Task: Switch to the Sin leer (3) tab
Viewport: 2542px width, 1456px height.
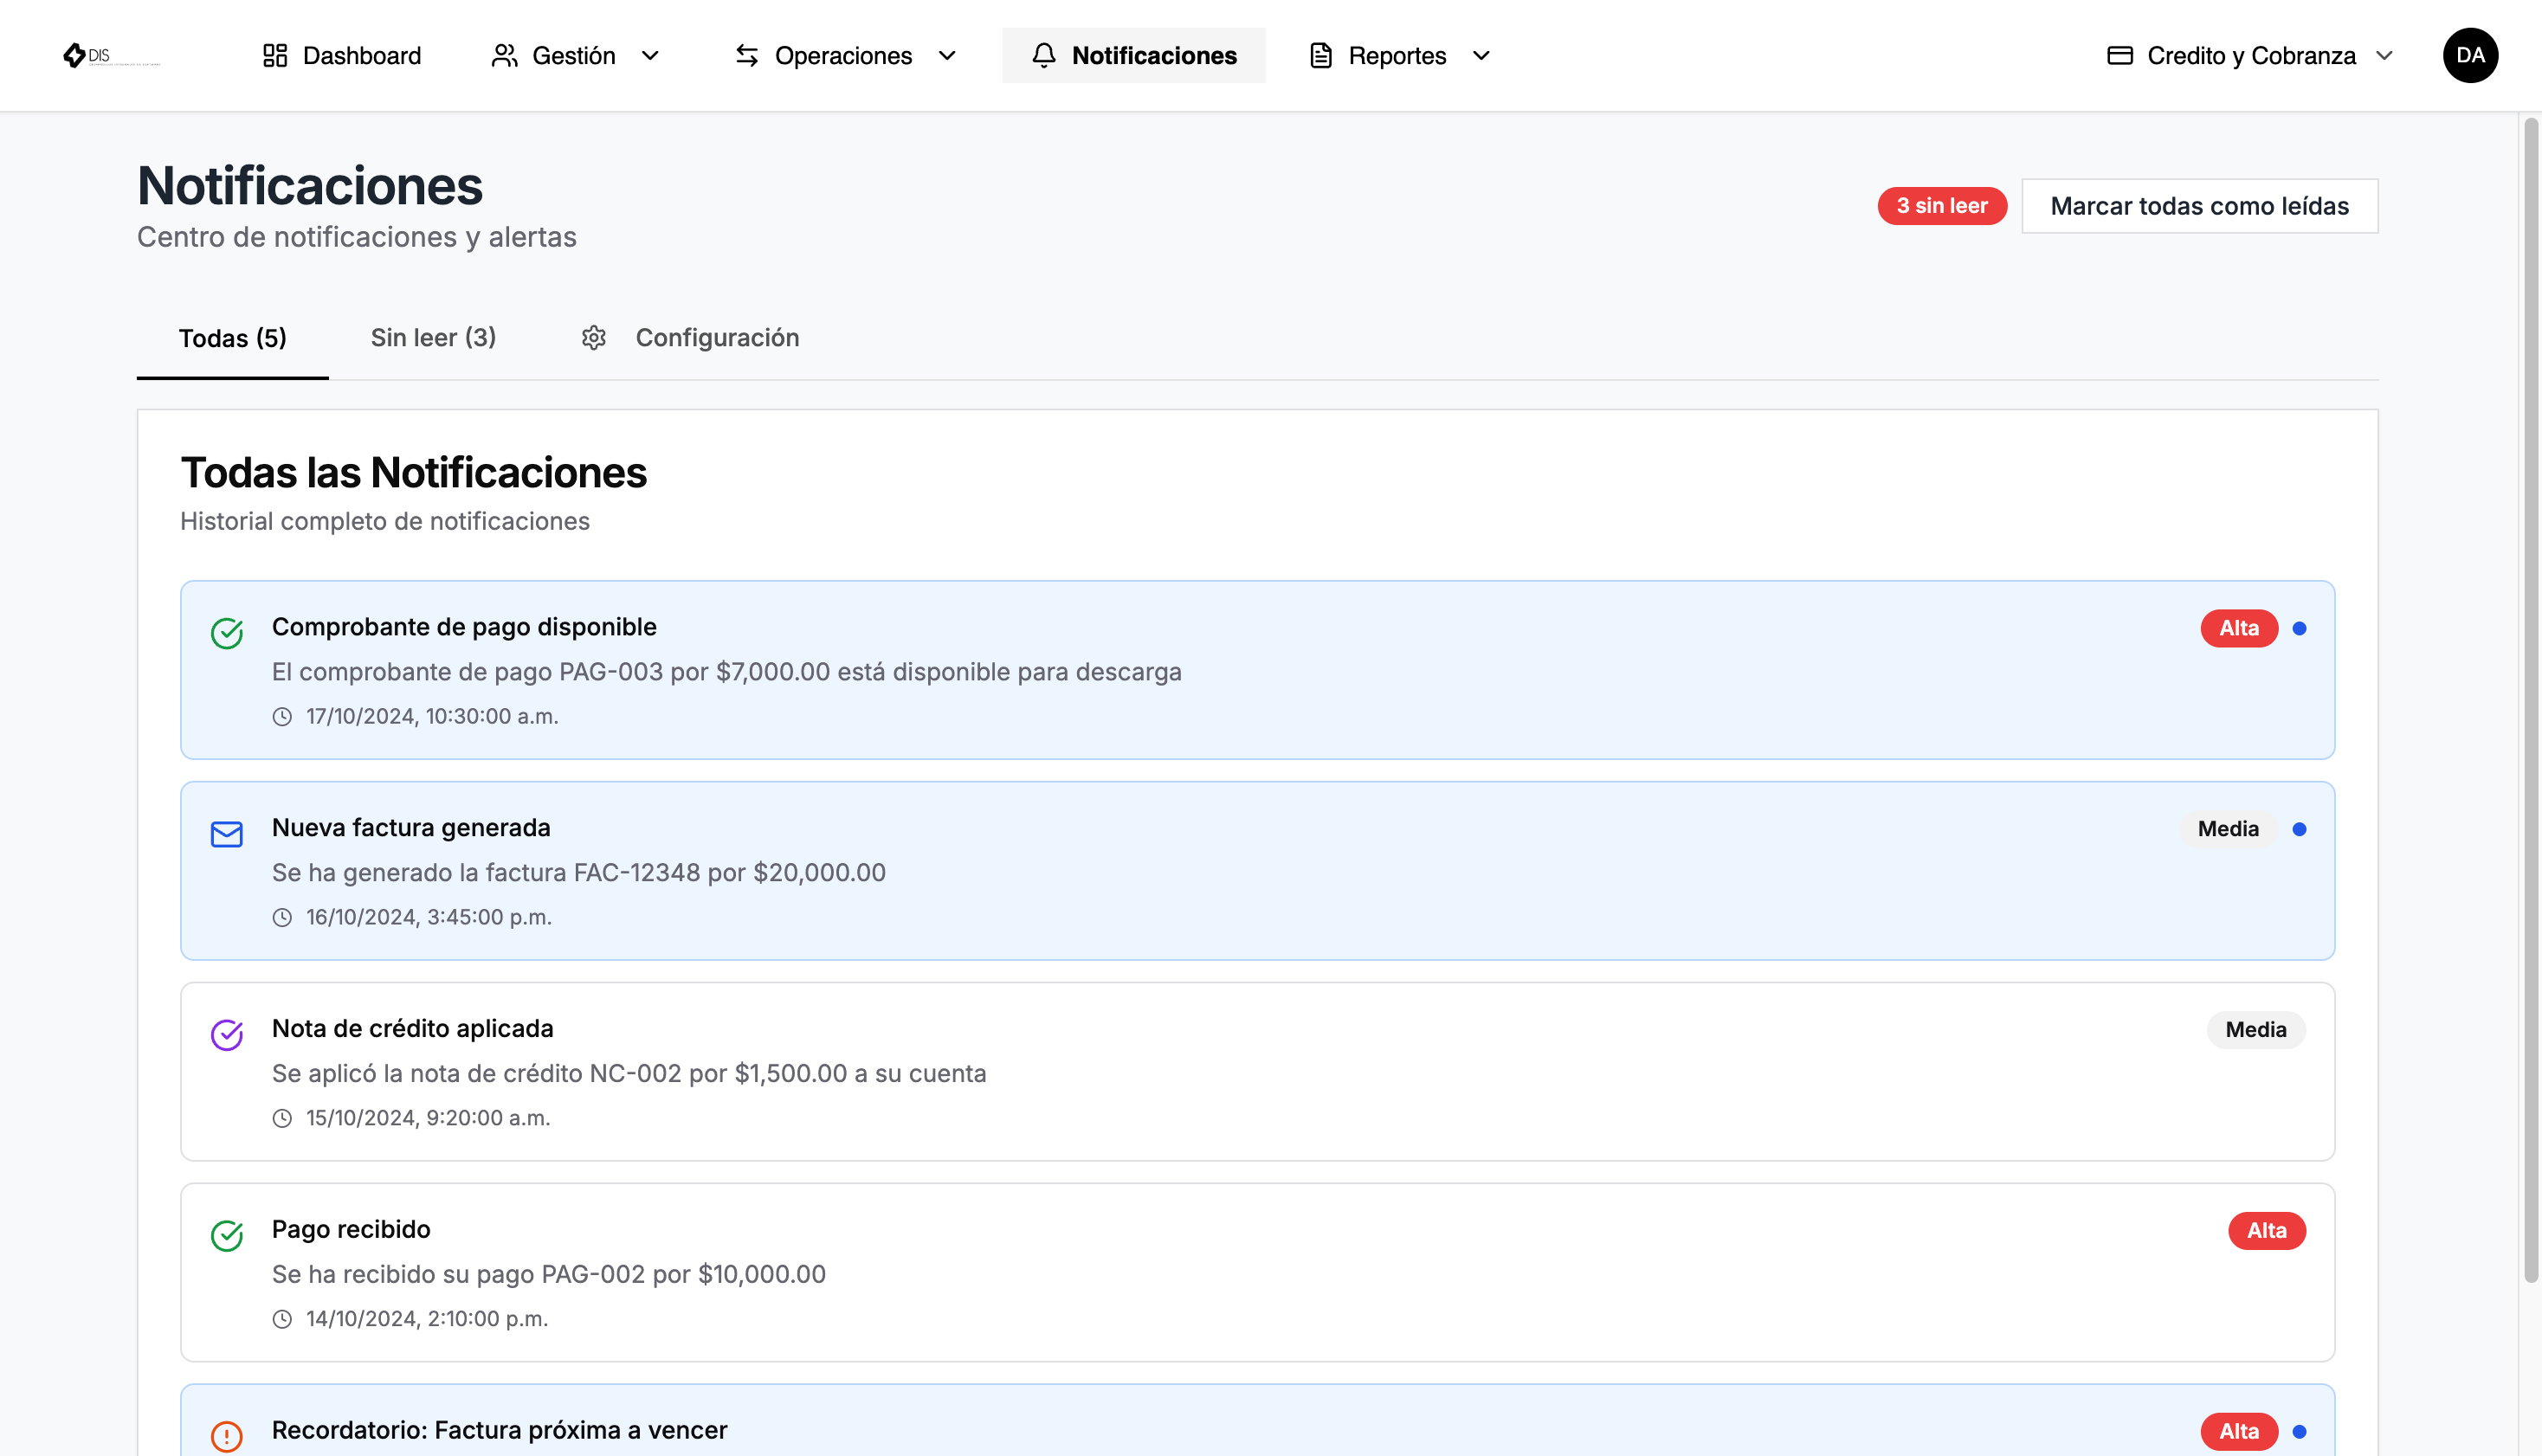Action: pos(433,338)
